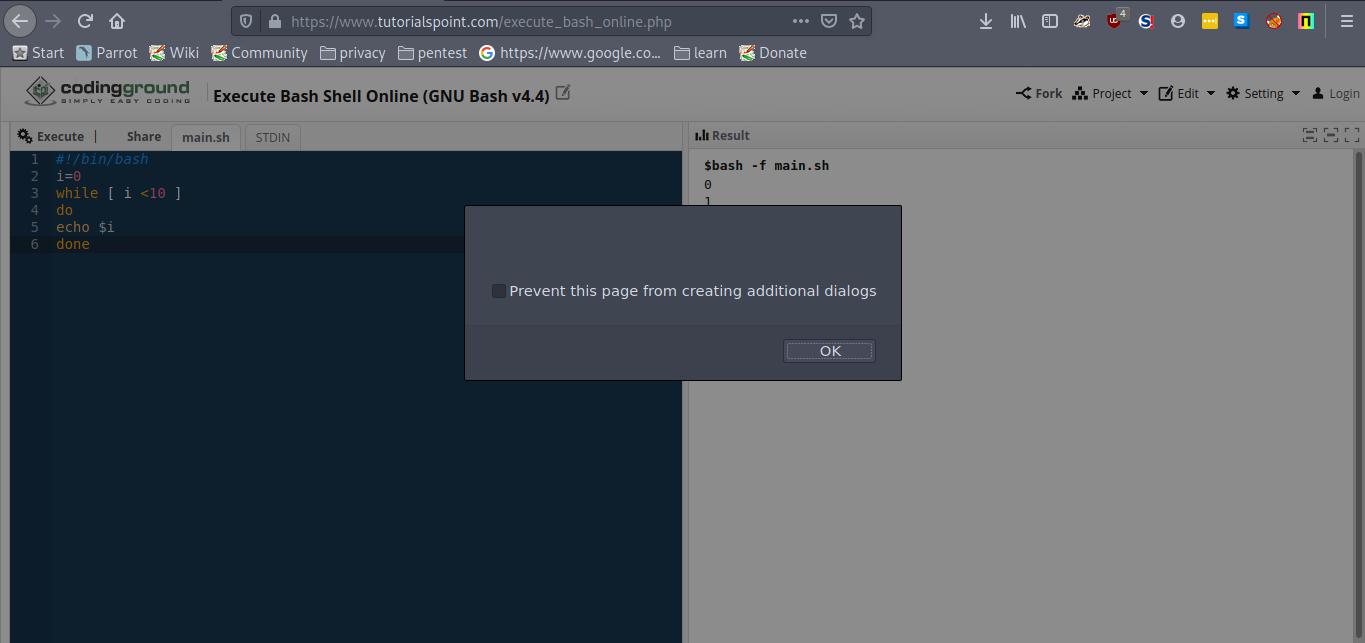Open the Firefox account avatar icon
The height and width of the screenshot is (643, 1365).
(x=1178, y=21)
